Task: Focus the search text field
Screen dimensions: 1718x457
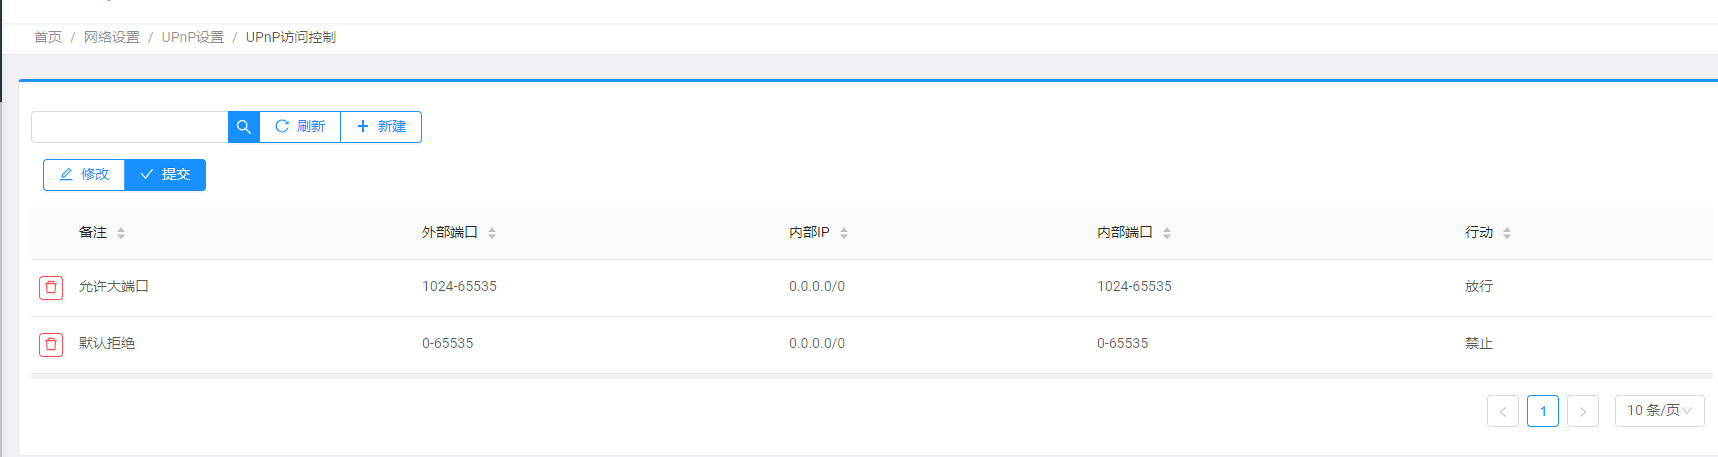Action: coord(130,127)
